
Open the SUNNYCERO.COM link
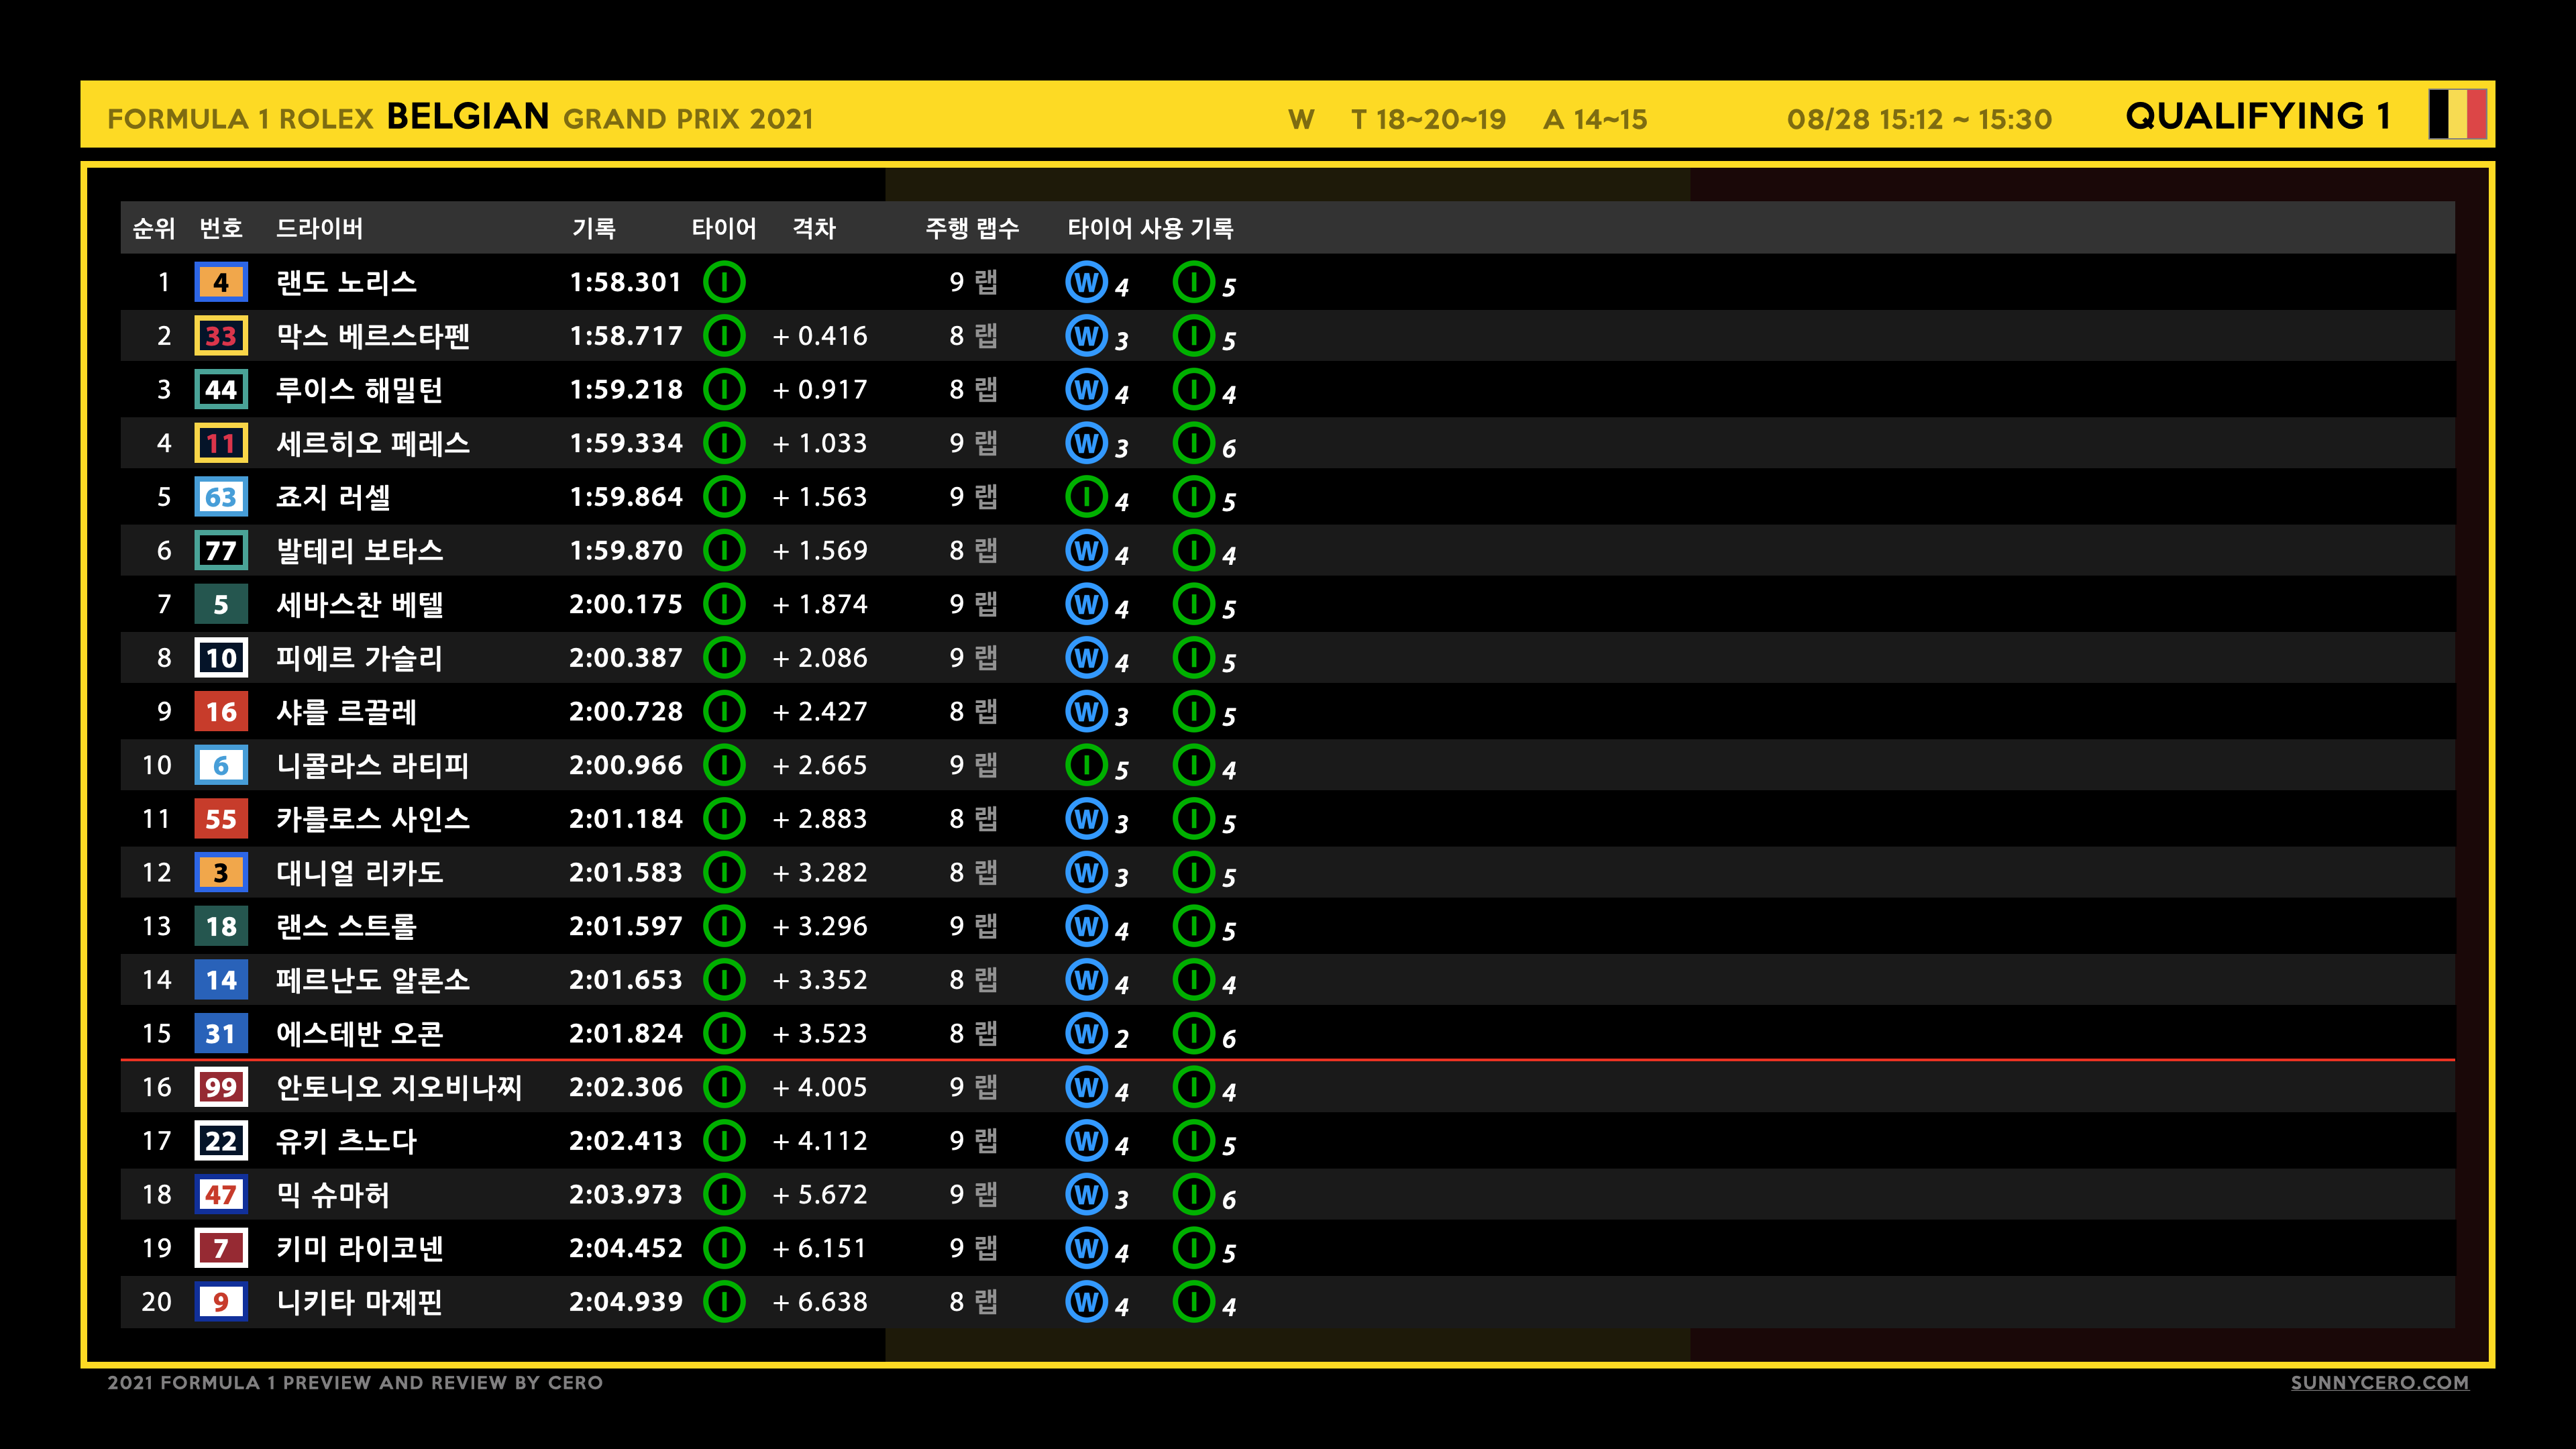(x=2379, y=1382)
